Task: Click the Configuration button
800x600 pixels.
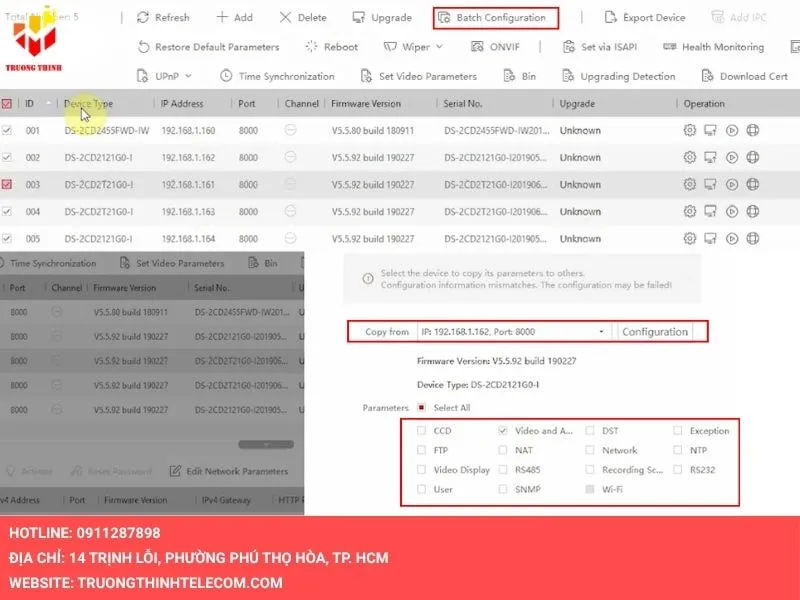Action: (655, 332)
